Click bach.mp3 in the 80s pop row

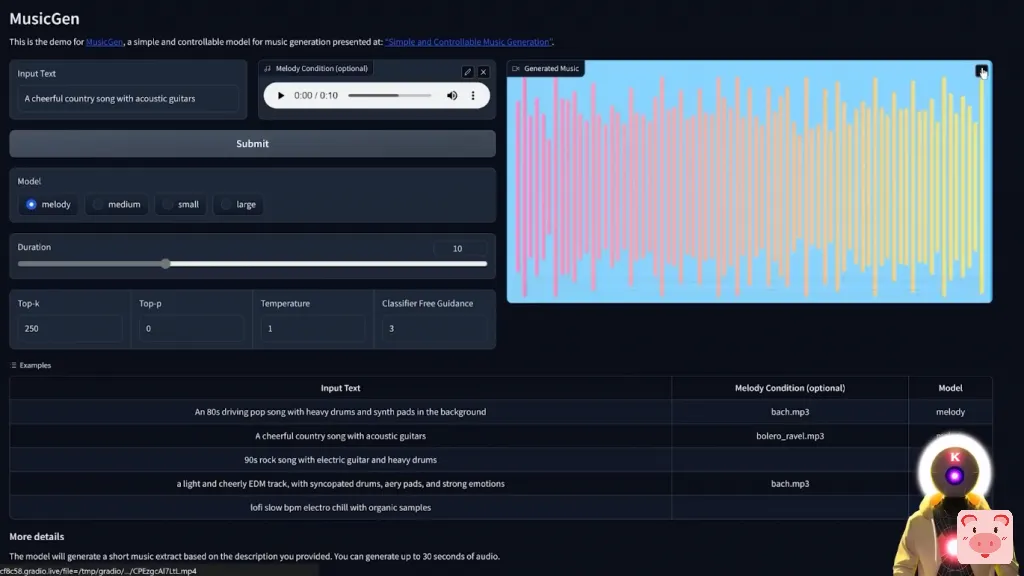tap(790, 412)
